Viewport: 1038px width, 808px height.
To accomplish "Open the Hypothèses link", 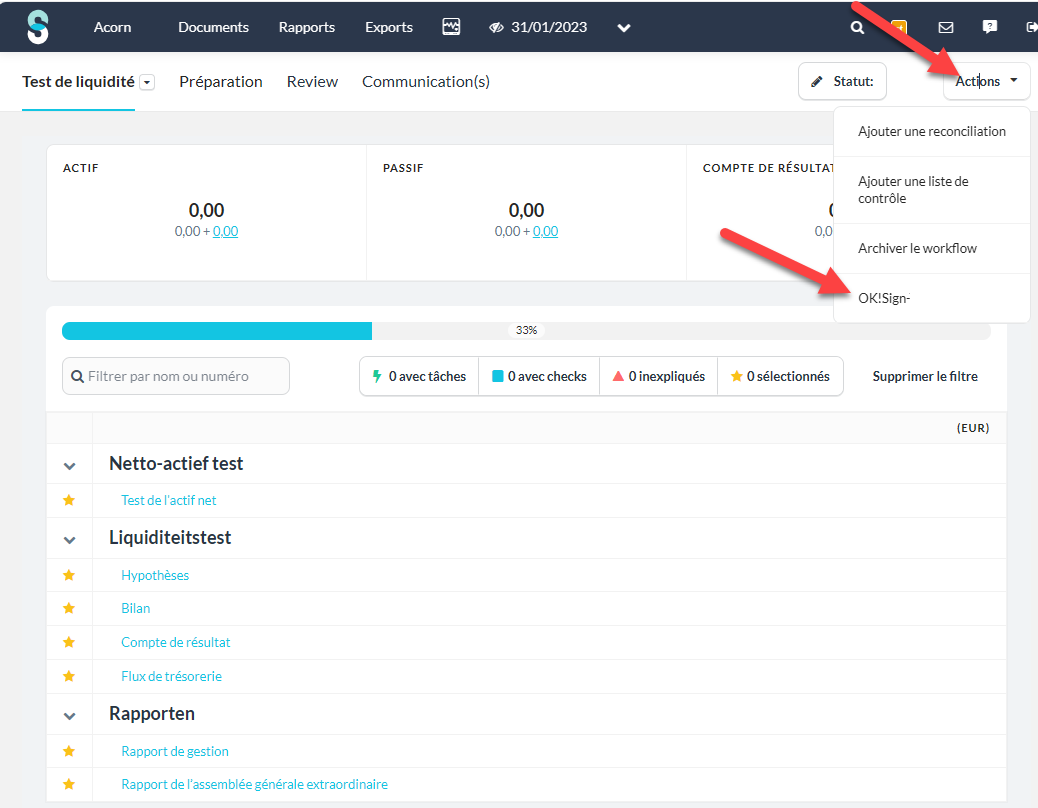I will (155, 575).
